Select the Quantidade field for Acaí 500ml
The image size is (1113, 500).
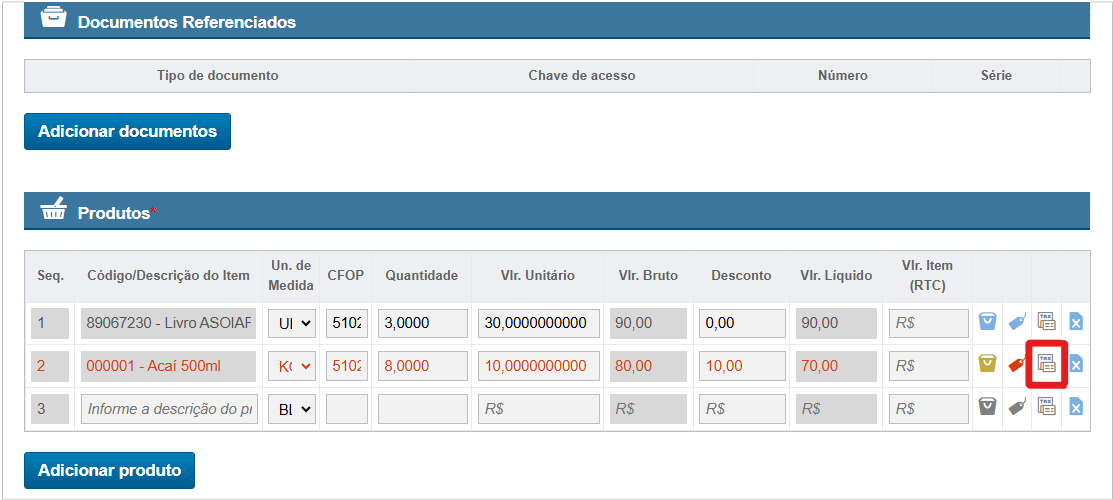point(423,366)
